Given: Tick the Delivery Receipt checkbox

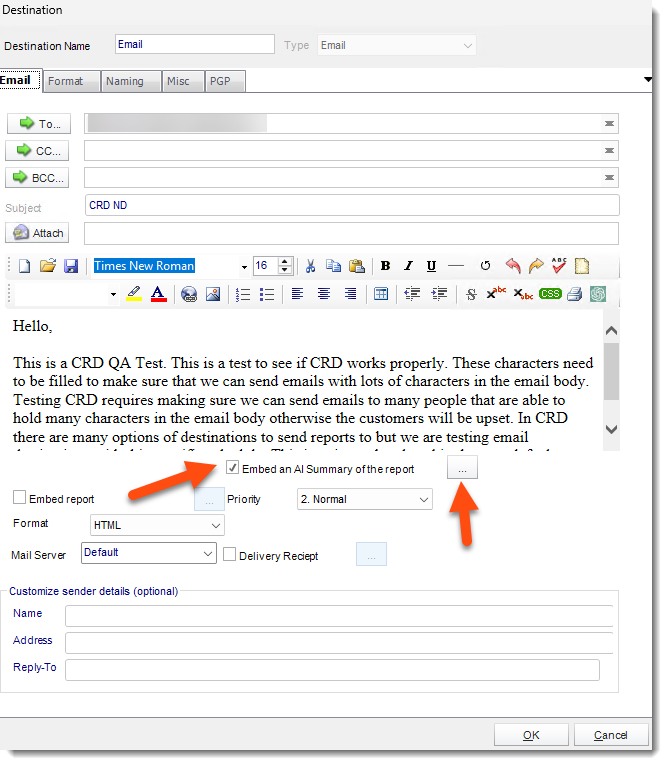Looking at the screenshot, I should pos(230,555).
